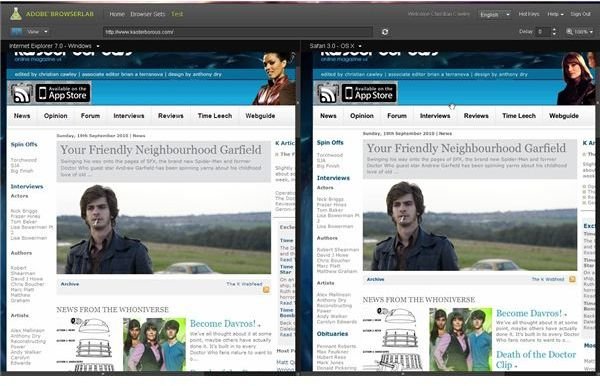This screenshot has width=600, height=386.
Task: Click the RSS feed icon in Safari pane
Action: point(328,93)
